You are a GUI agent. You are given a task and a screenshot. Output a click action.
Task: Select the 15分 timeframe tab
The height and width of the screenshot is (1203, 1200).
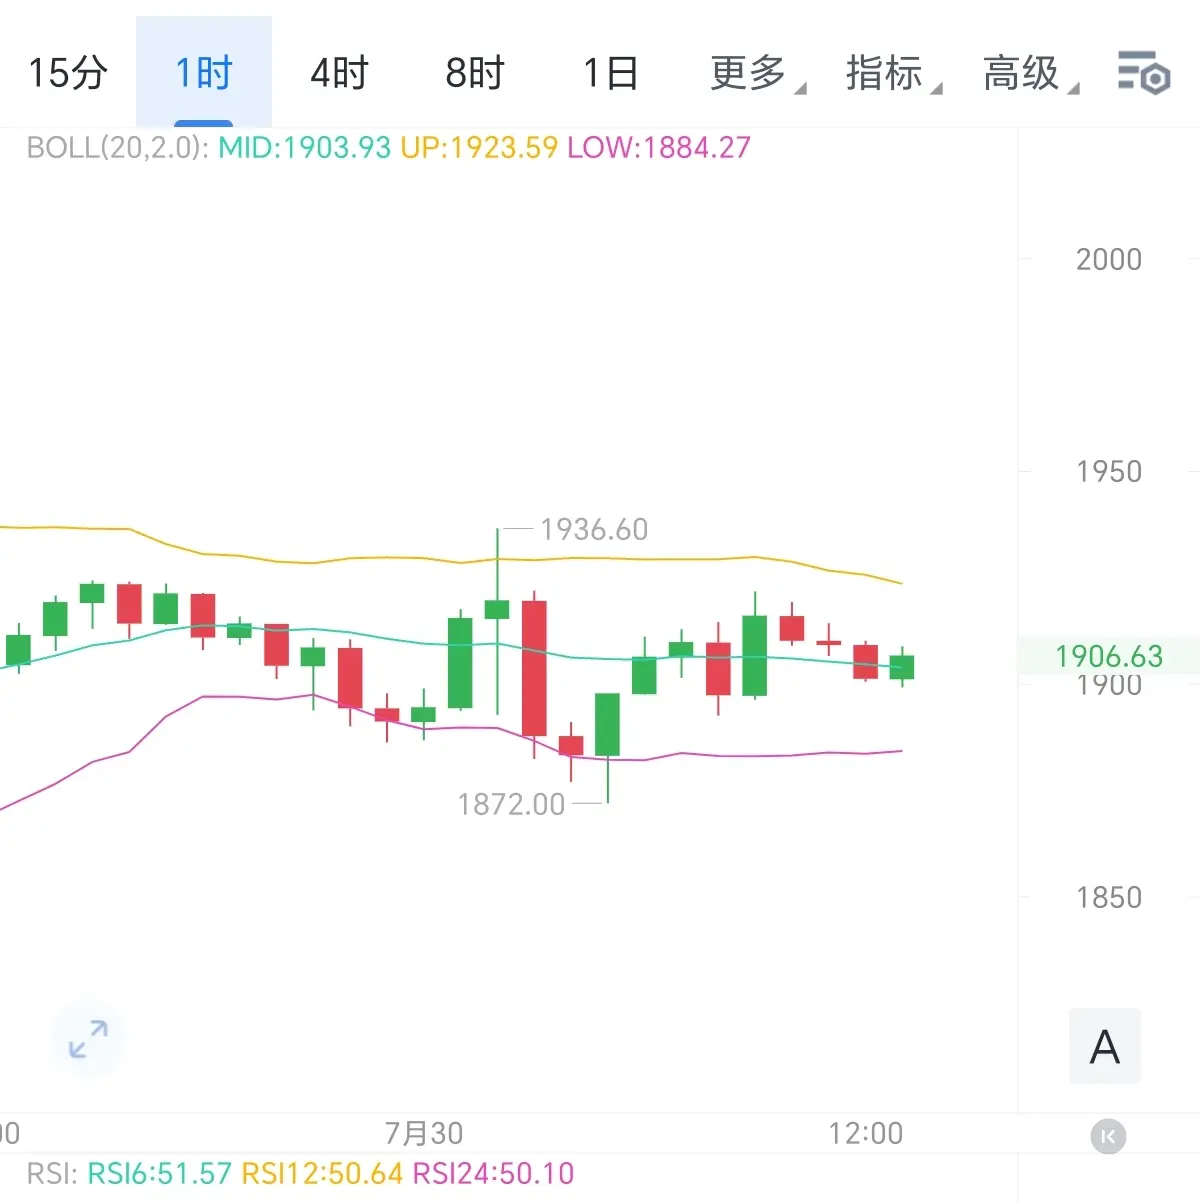pyautogui.click(x=67, y=73)
